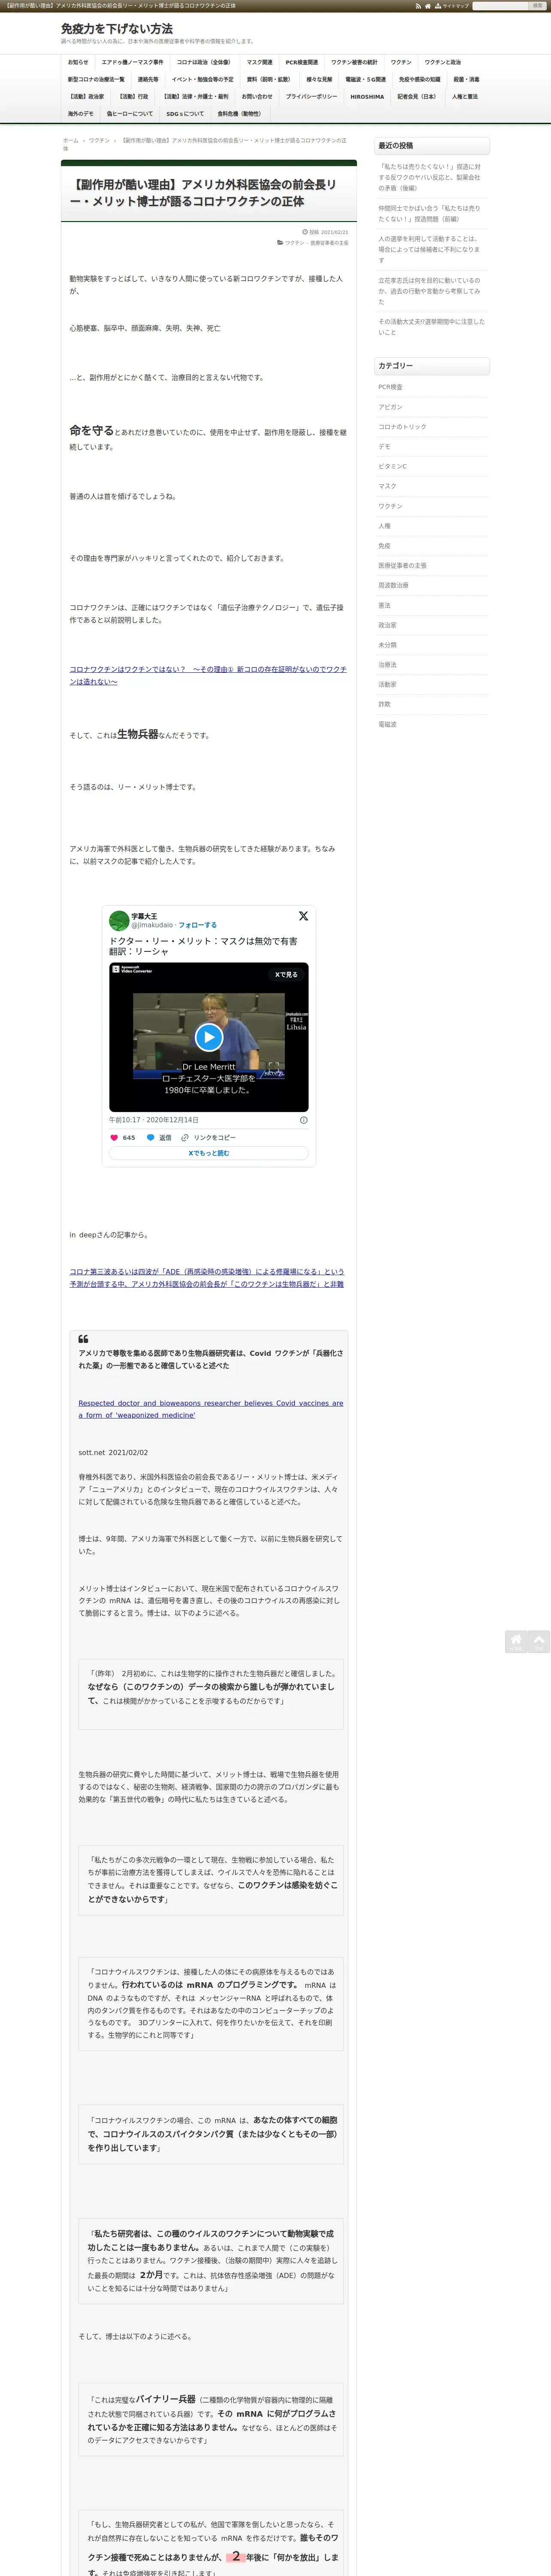Open the お知らせ menu item
This screenshot has height=2576, width=551.
point(78,62)
